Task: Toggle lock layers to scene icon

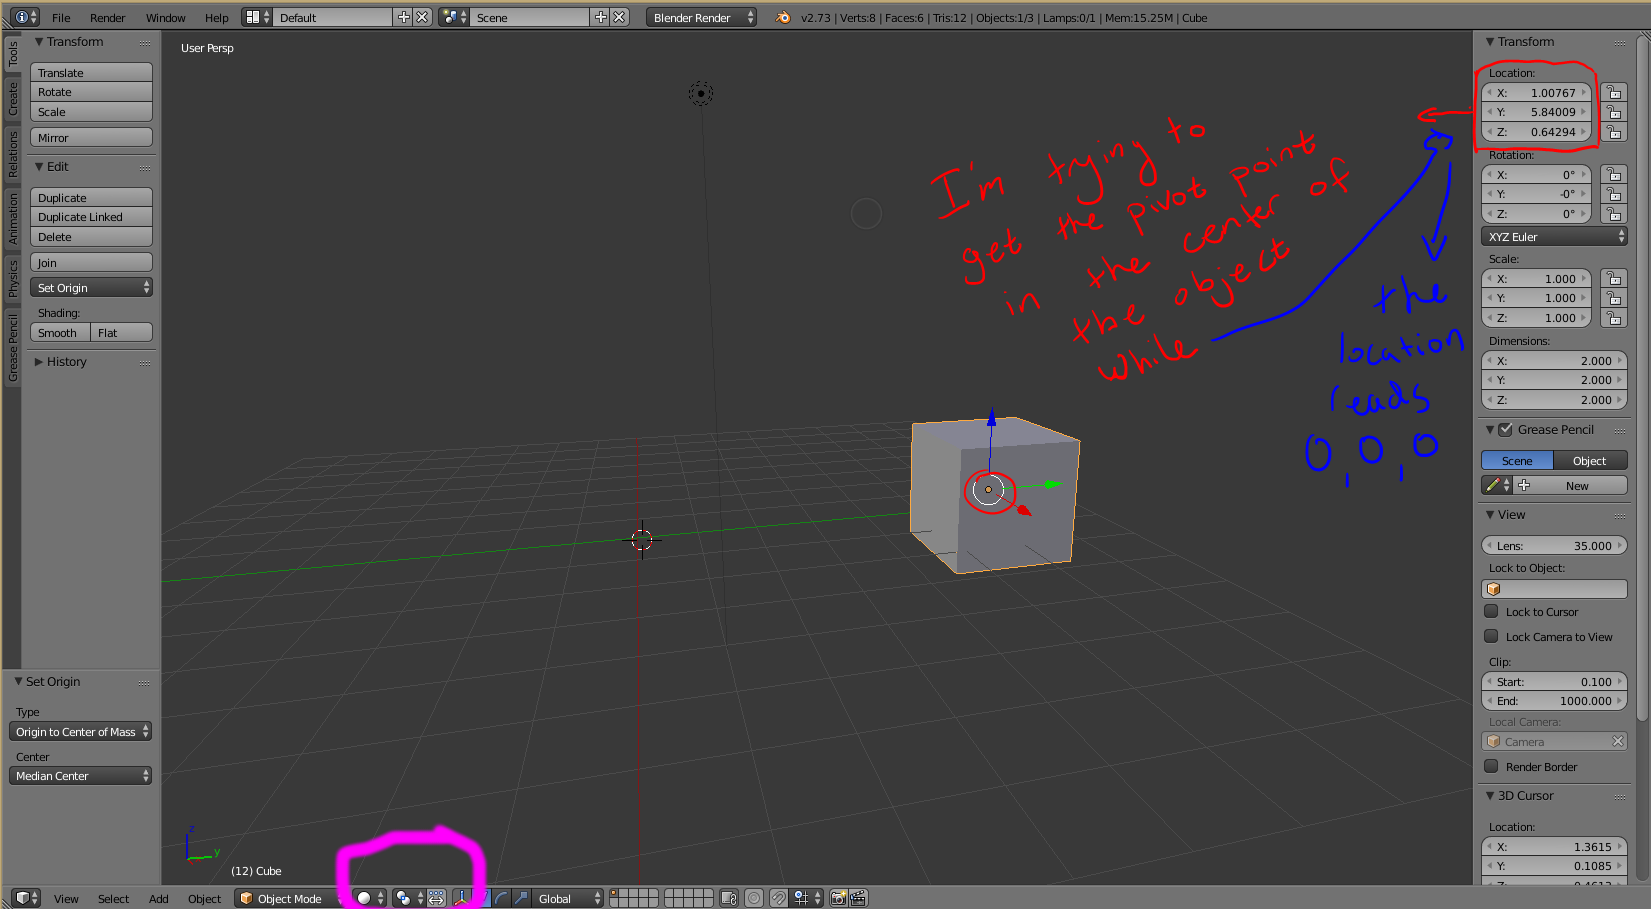Action: pyautogui.click(x=729, y=898)
